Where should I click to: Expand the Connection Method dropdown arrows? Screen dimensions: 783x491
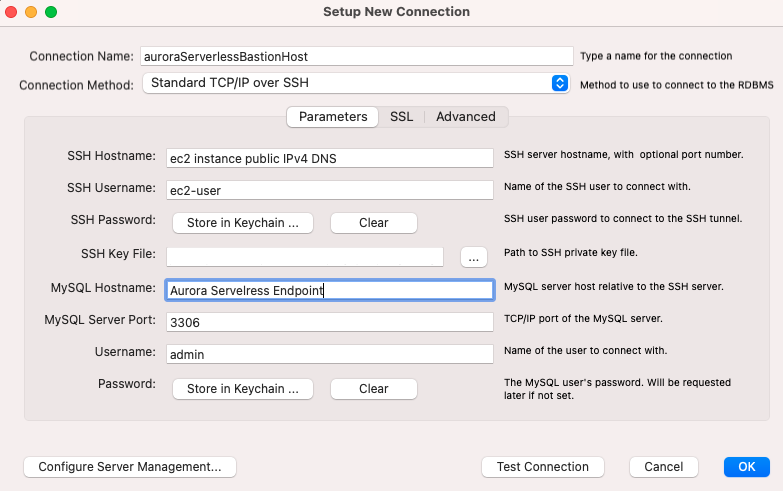tap(560, 83)
